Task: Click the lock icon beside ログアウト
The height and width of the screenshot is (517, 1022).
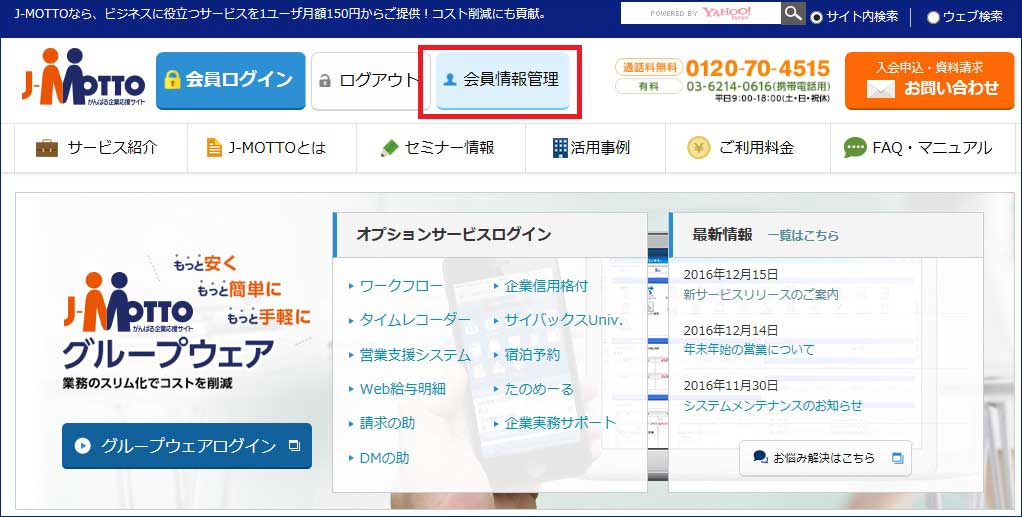Action: (325, 81)
